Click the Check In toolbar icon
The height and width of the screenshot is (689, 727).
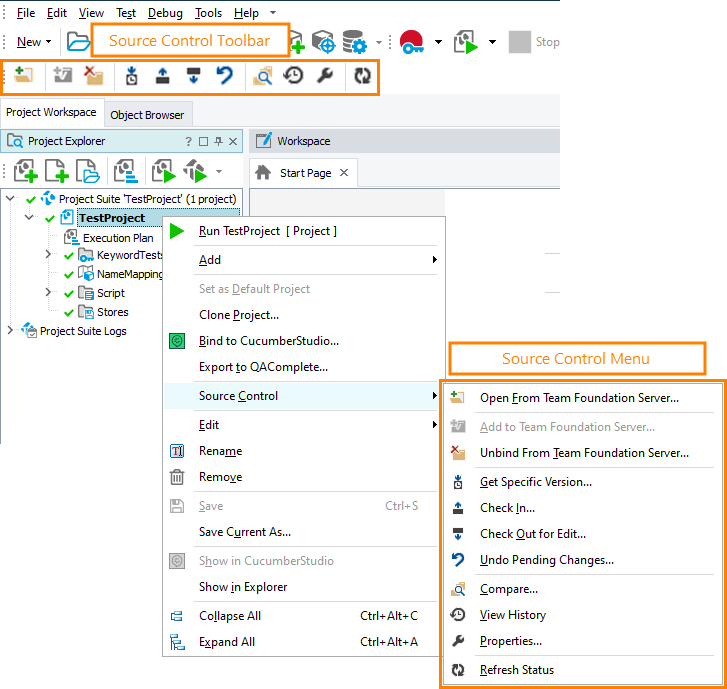point(163,76)
